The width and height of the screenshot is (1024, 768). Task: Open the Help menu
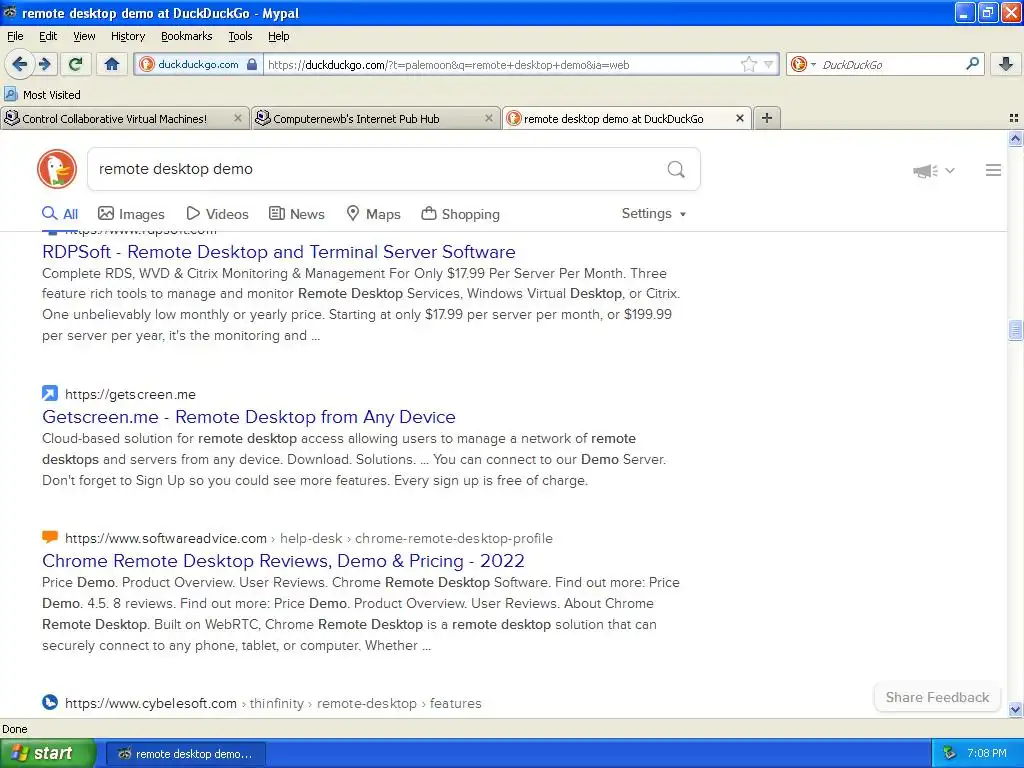point(278,36)
